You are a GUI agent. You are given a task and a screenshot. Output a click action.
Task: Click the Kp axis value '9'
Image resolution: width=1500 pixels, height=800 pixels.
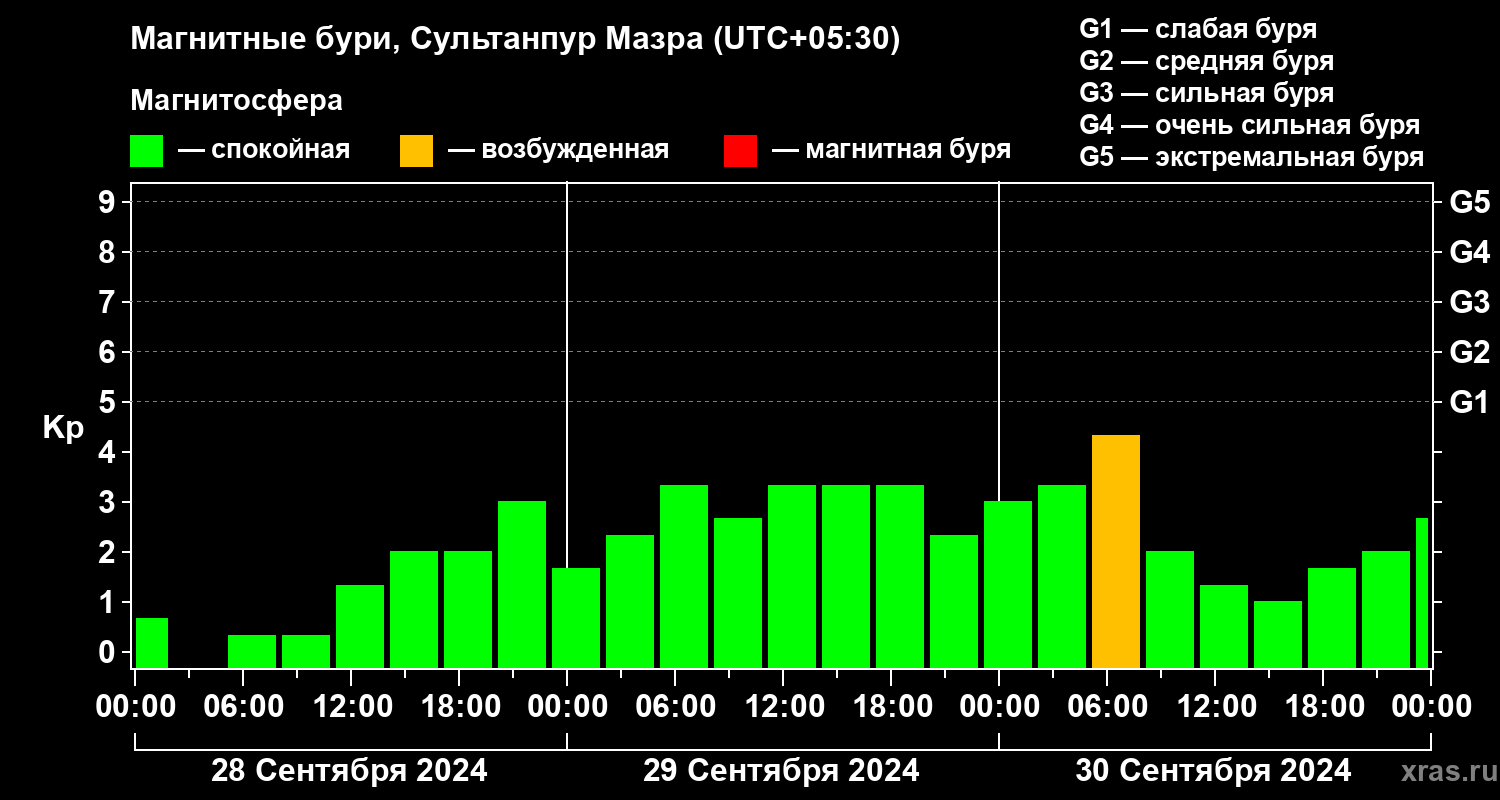tap(109, 202)
